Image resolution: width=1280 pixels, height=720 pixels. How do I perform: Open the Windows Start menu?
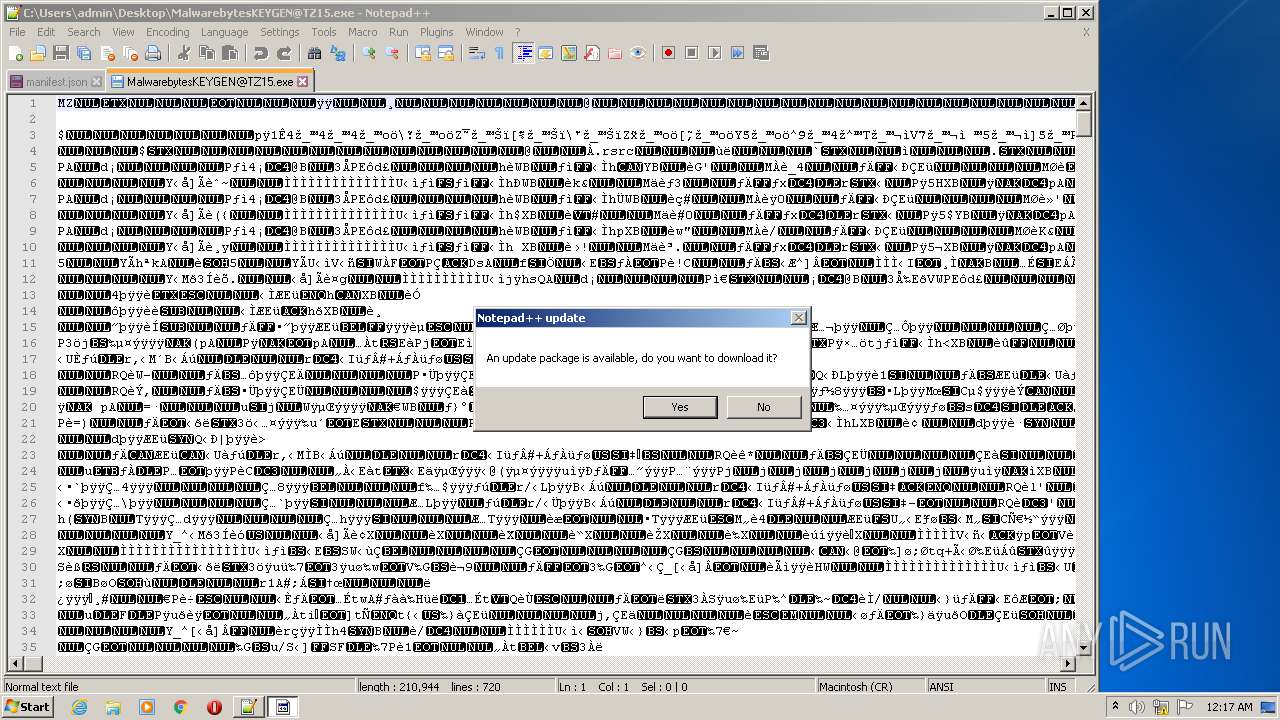click(x=27, y=707)
